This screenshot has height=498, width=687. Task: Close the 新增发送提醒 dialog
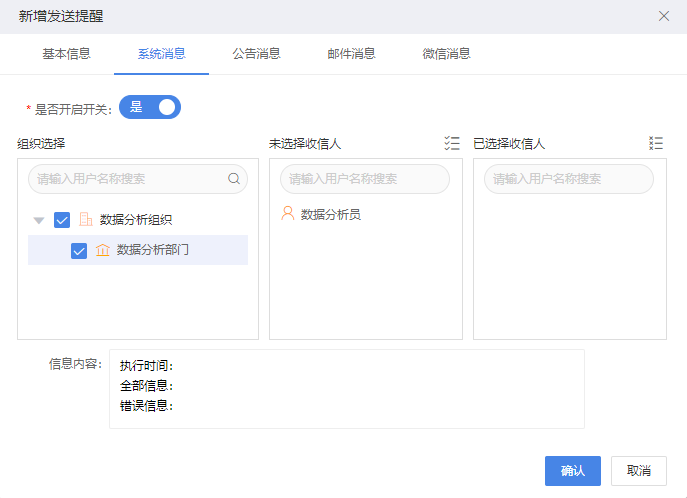point(664,16)
